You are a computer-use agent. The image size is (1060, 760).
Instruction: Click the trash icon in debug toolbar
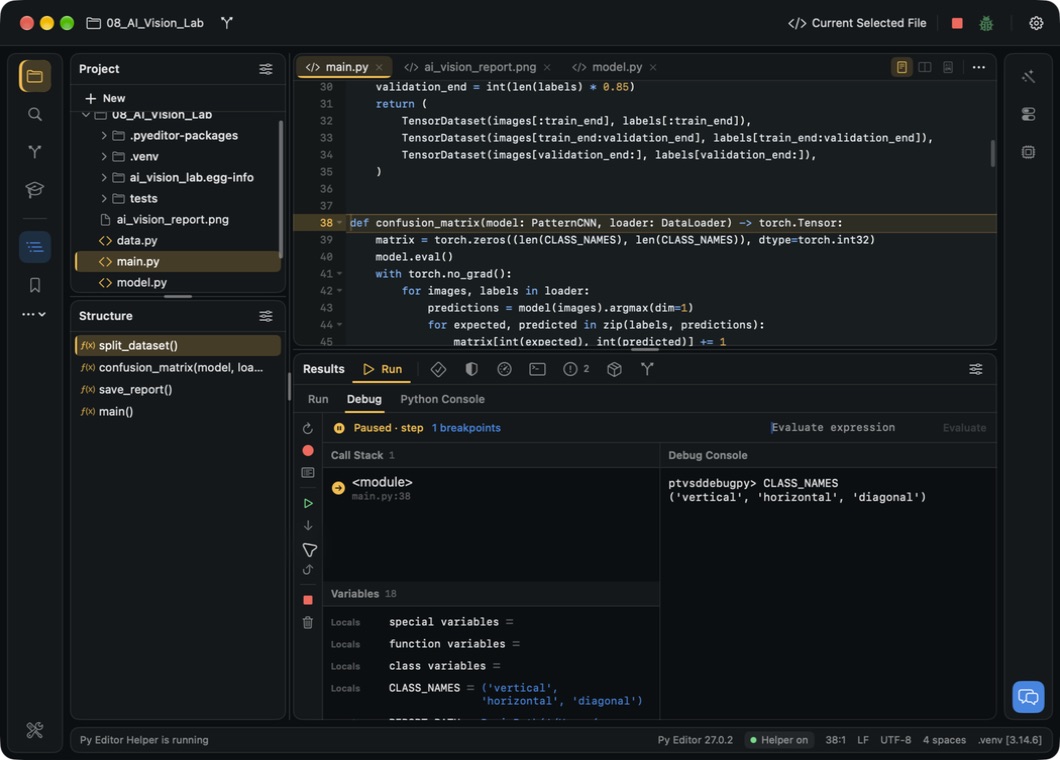[308, 623]
